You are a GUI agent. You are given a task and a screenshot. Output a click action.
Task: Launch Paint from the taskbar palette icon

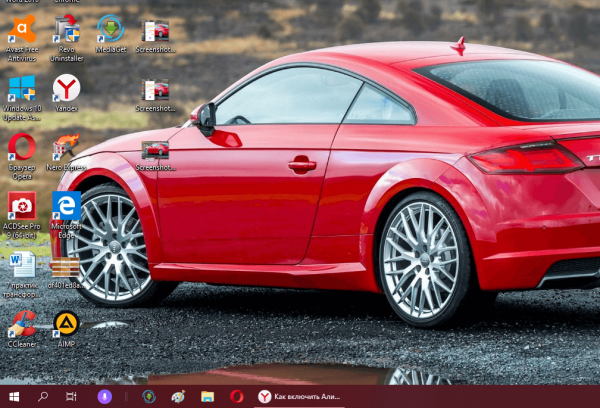(178, 397)
